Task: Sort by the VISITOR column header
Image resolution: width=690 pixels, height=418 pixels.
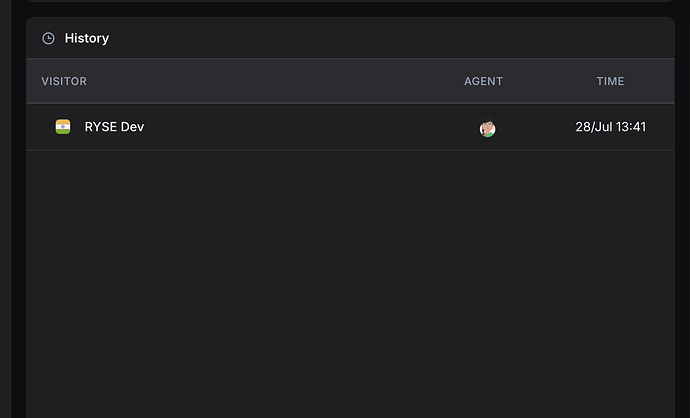Action: [64, 81]
